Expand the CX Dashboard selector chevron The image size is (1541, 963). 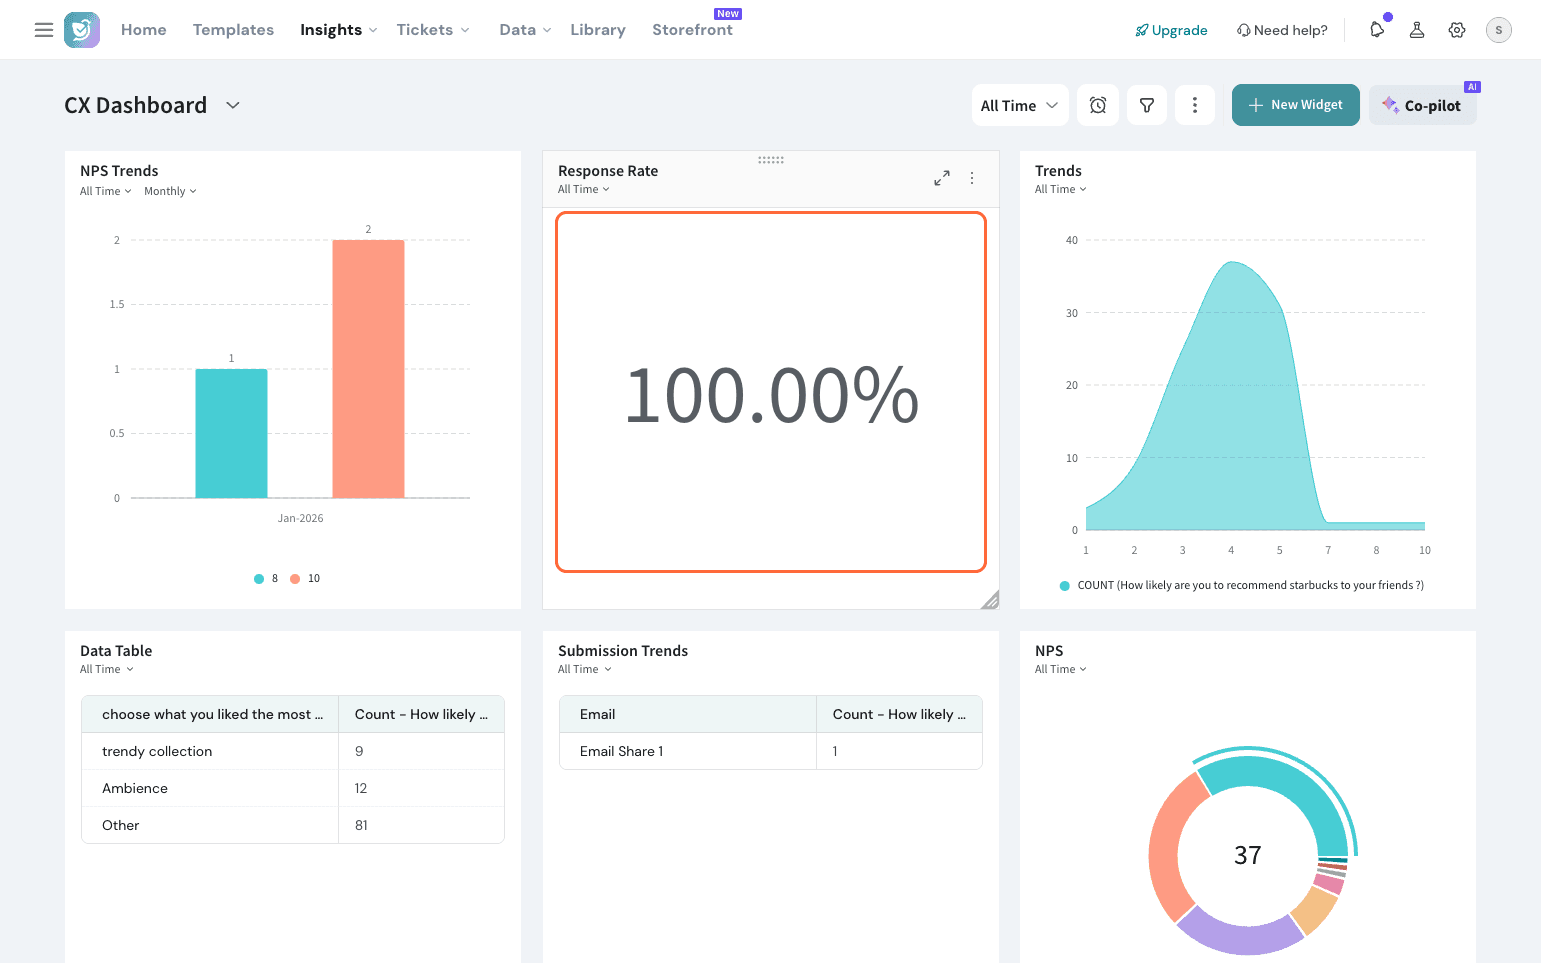[233, 105]
